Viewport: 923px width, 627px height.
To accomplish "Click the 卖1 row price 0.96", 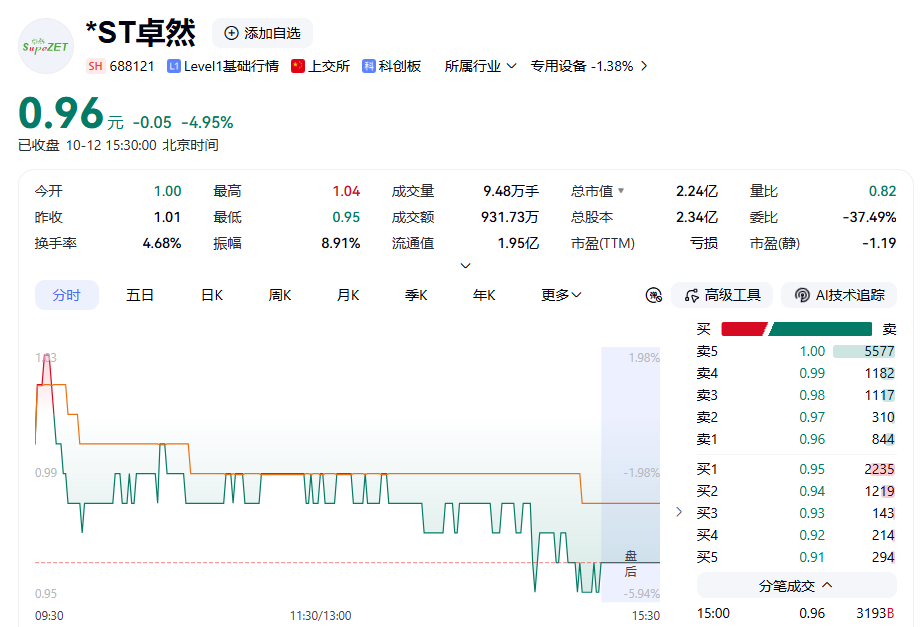I will pyautogui.click(x=812, y=439).
